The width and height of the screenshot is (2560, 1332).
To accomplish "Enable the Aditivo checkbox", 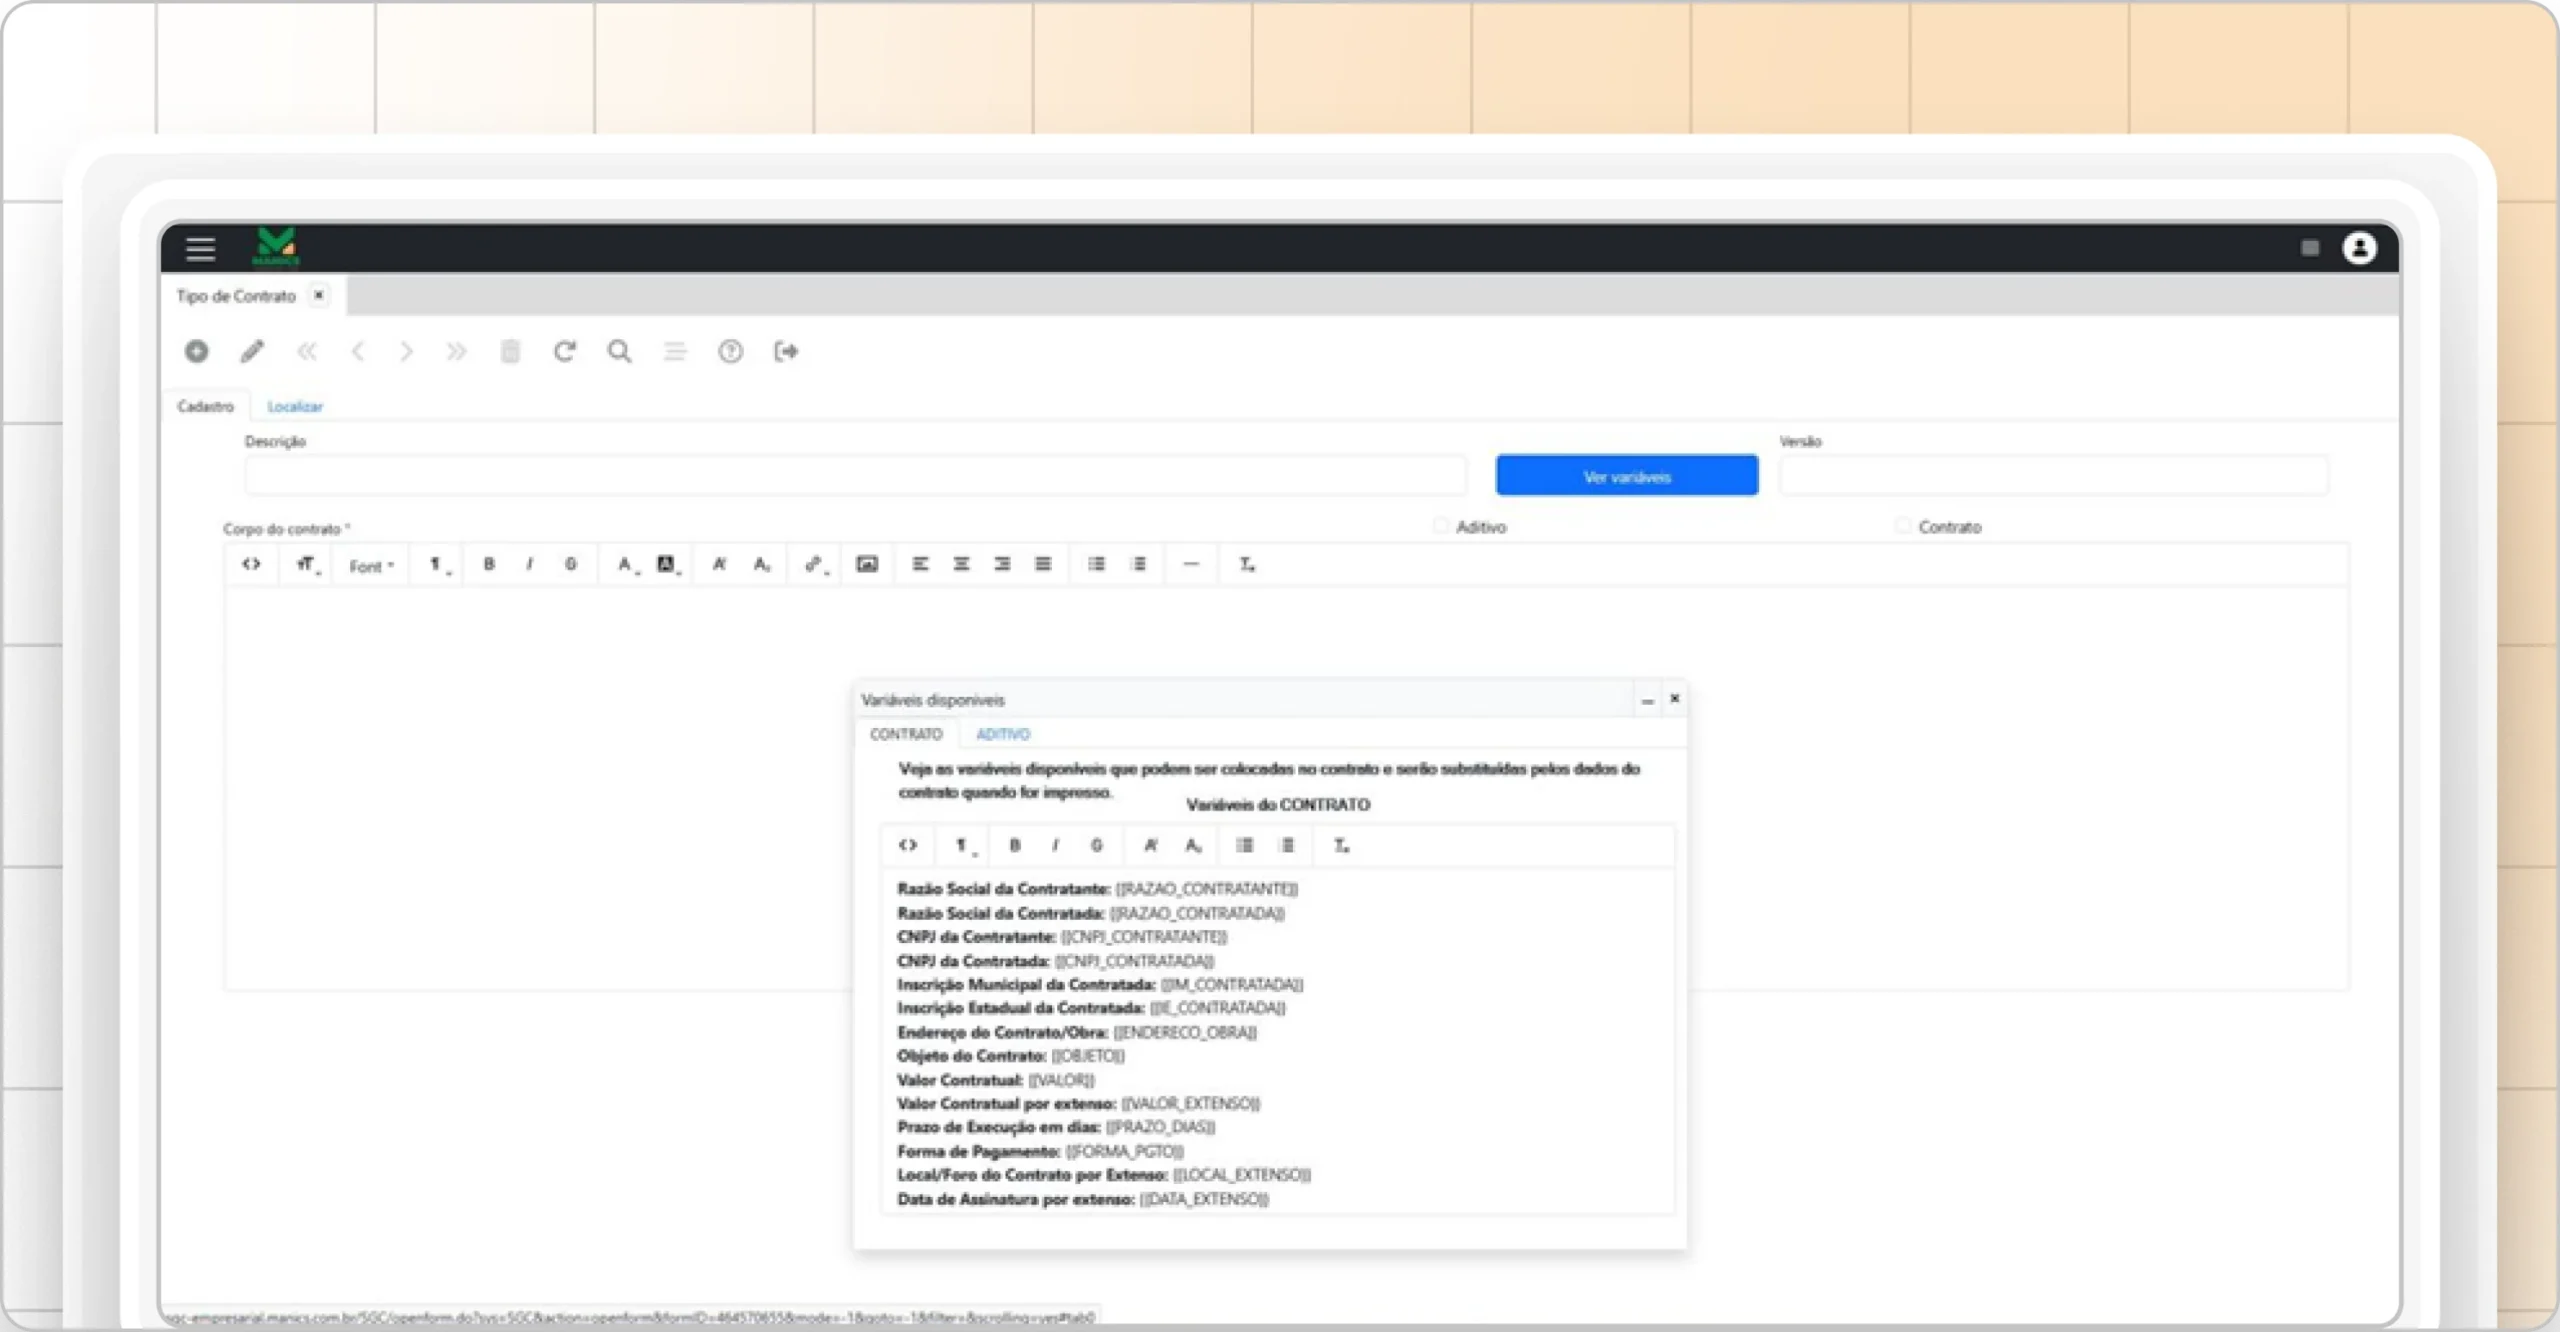I will tap(1441, 526).
